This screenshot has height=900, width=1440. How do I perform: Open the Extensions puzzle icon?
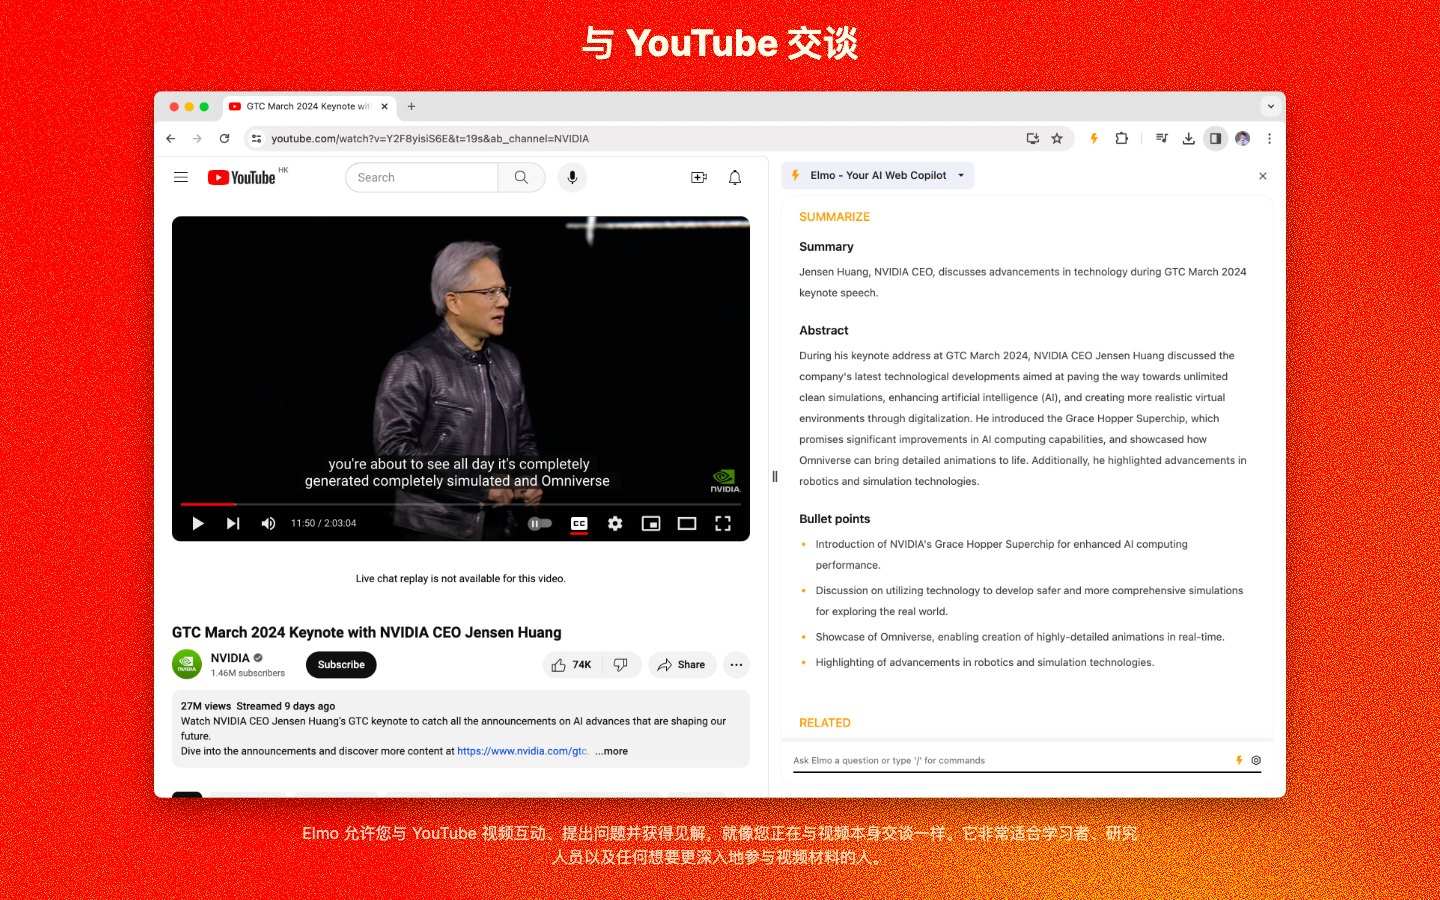click(x=1122, y=139)
